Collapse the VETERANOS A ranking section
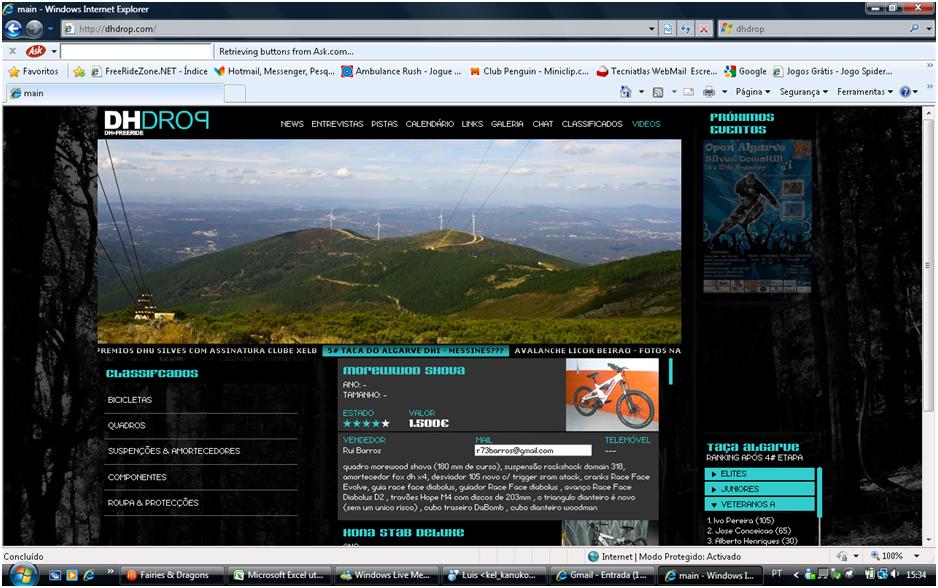The height and width of the screenshot is (588, 938). [760, 504]
